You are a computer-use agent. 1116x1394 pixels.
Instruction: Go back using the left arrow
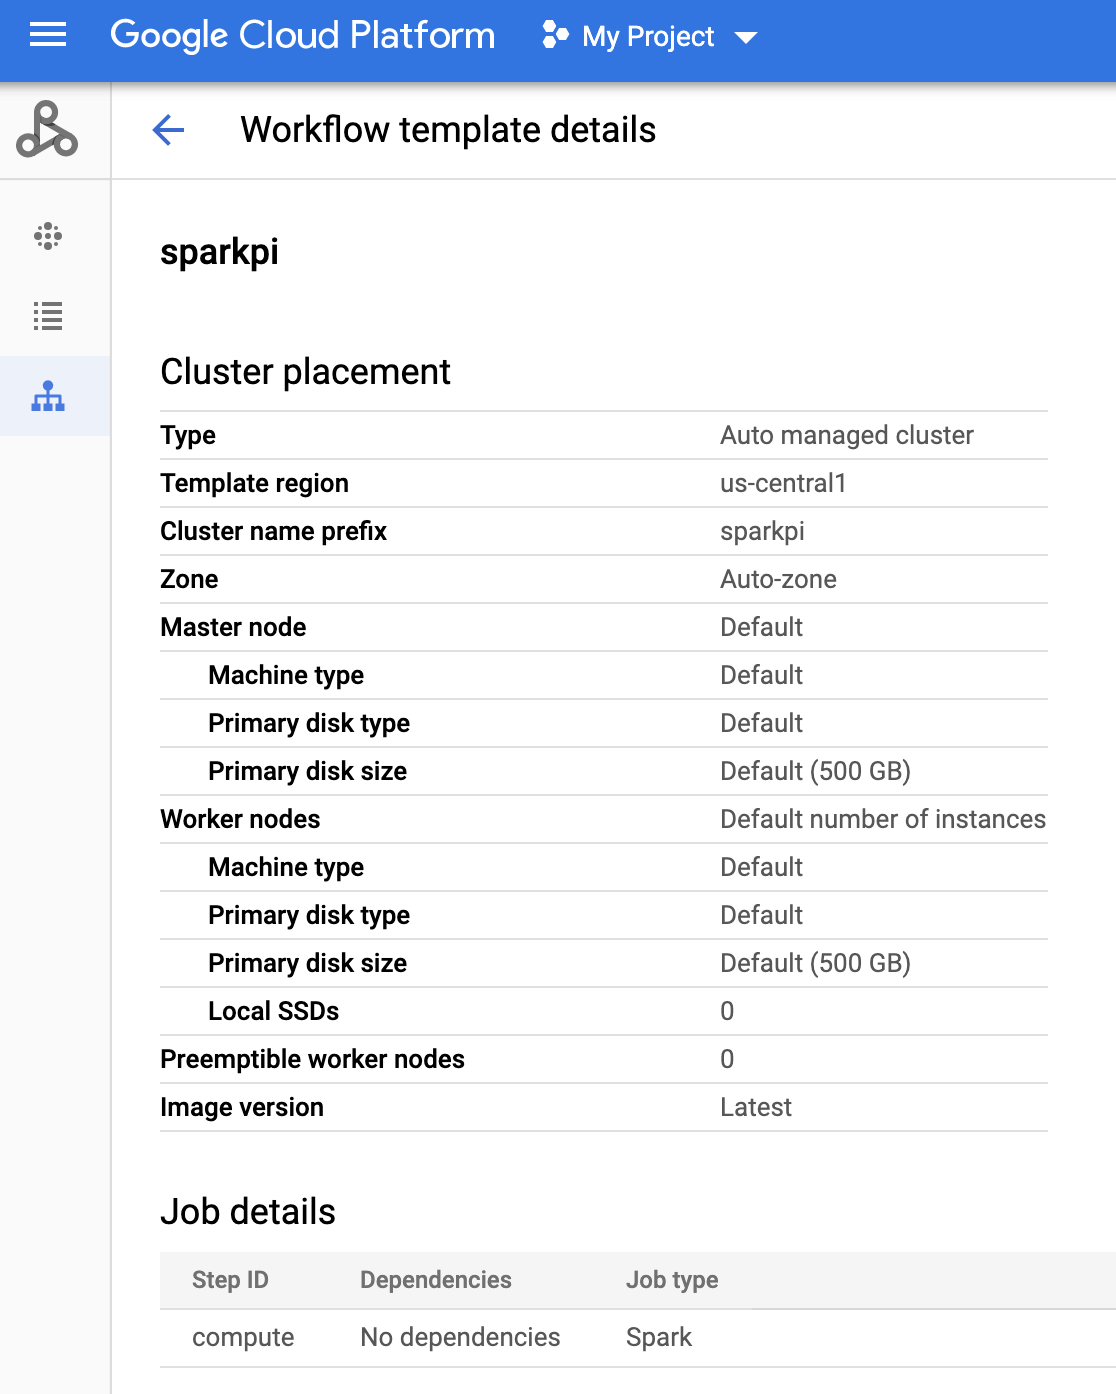tap(168, 130)
